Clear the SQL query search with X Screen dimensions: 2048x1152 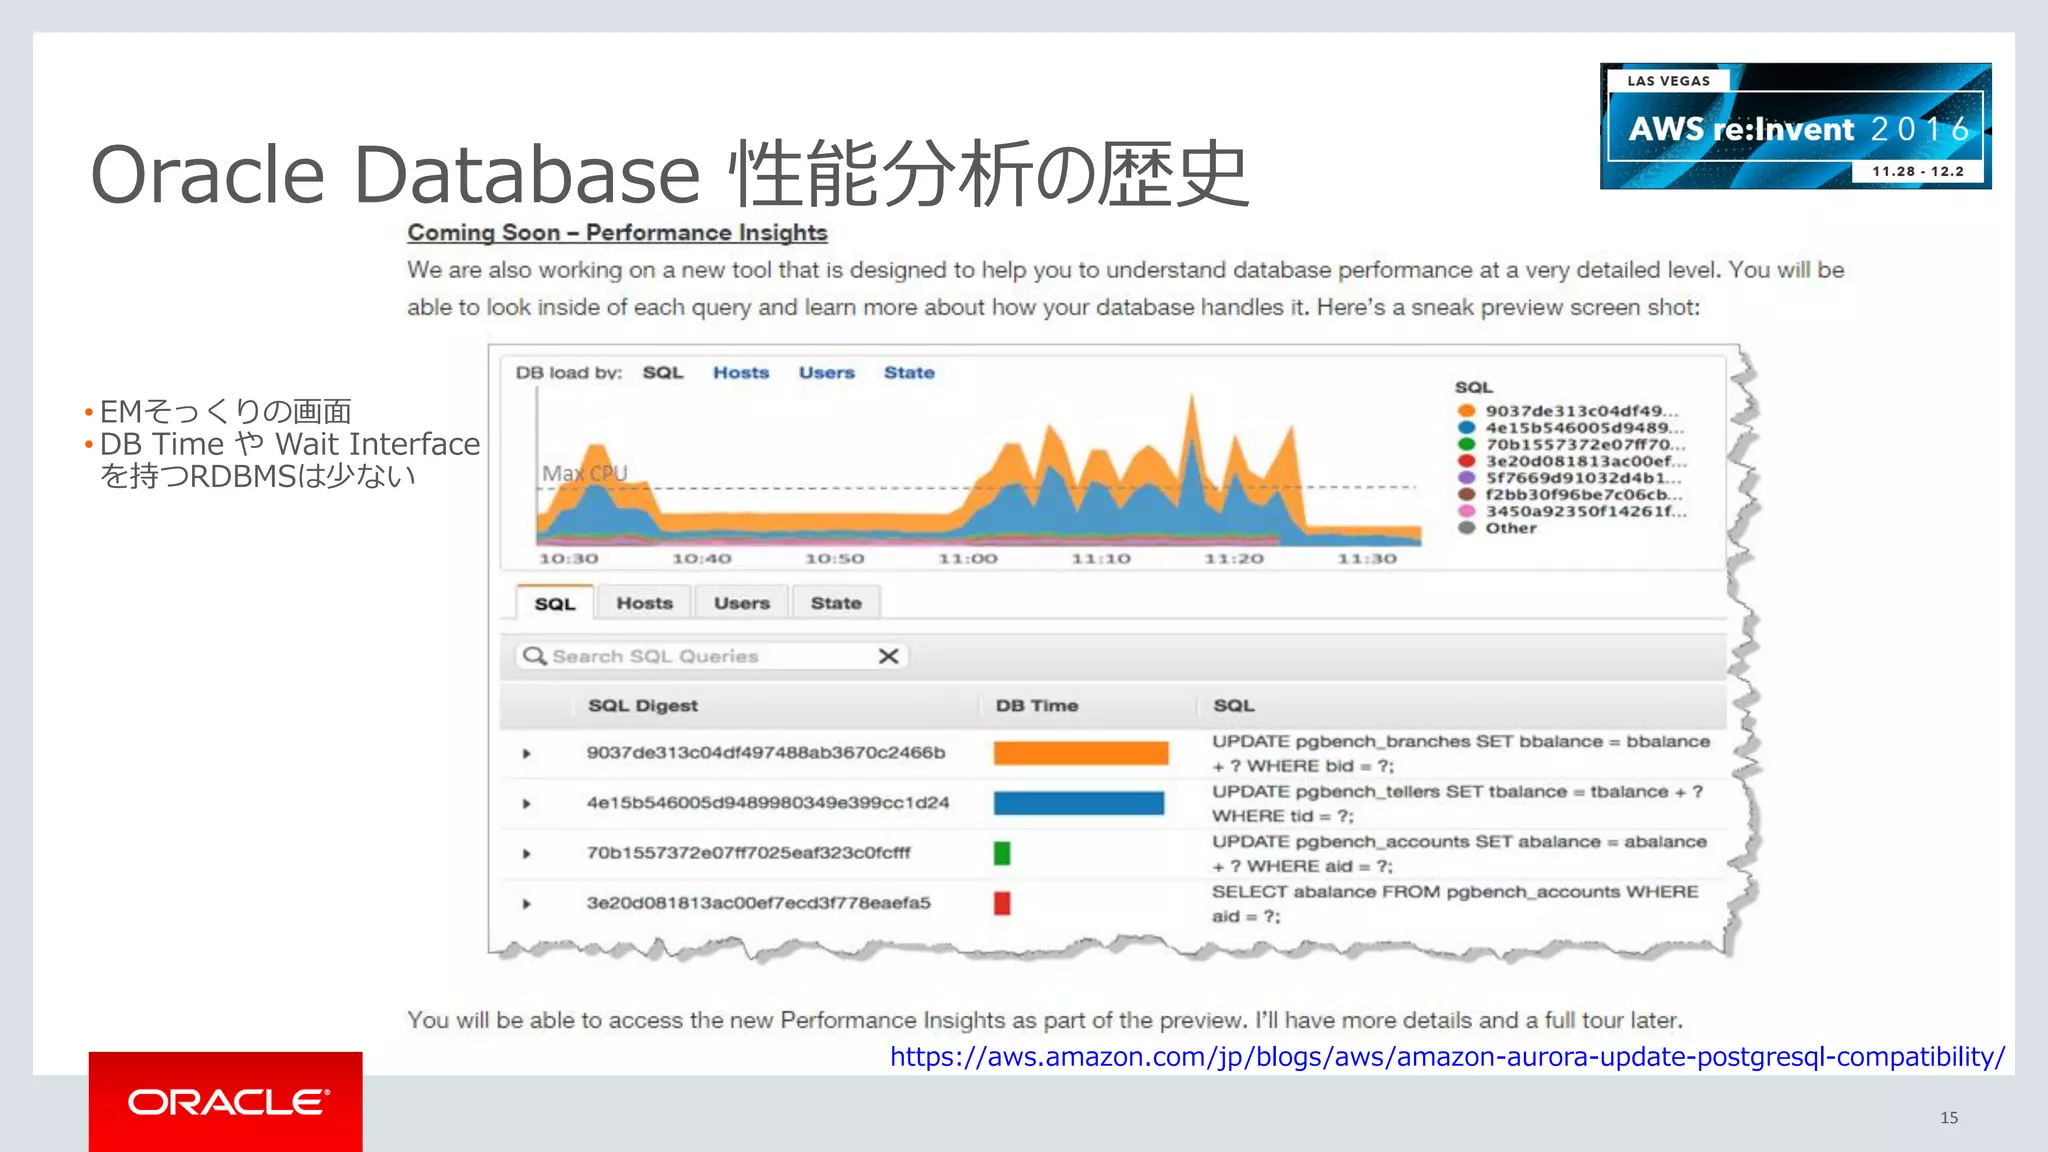point(888,656)
